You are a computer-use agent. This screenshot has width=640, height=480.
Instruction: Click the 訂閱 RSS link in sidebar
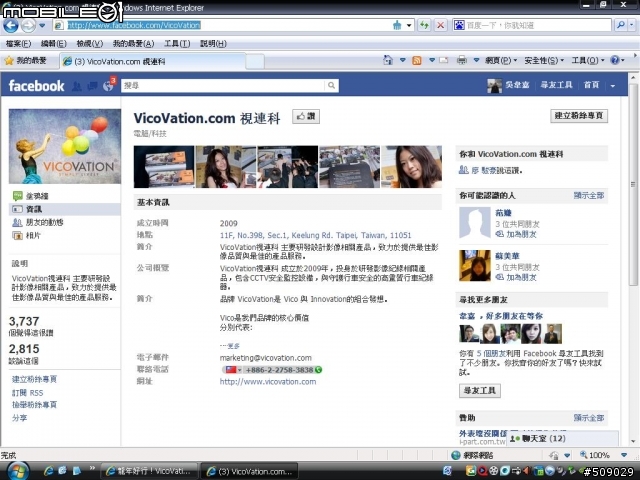point(27,393)
